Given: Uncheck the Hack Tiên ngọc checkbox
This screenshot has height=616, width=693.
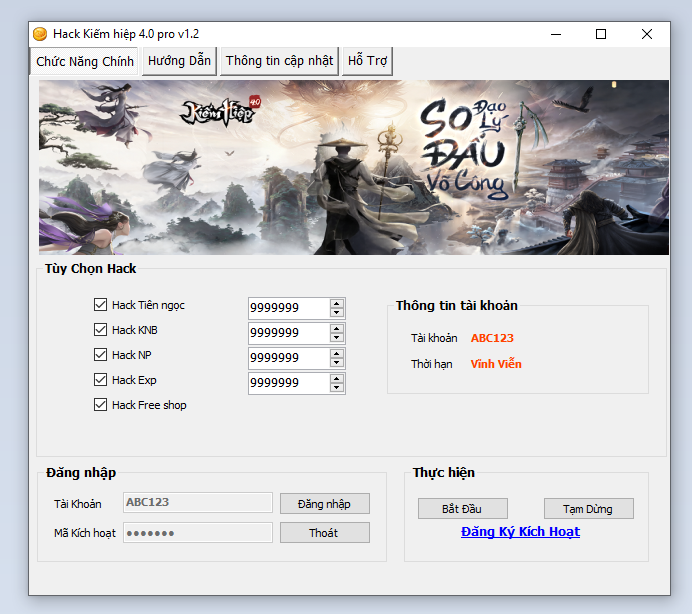Looking at the screenshot, I should tap(100, 305).
